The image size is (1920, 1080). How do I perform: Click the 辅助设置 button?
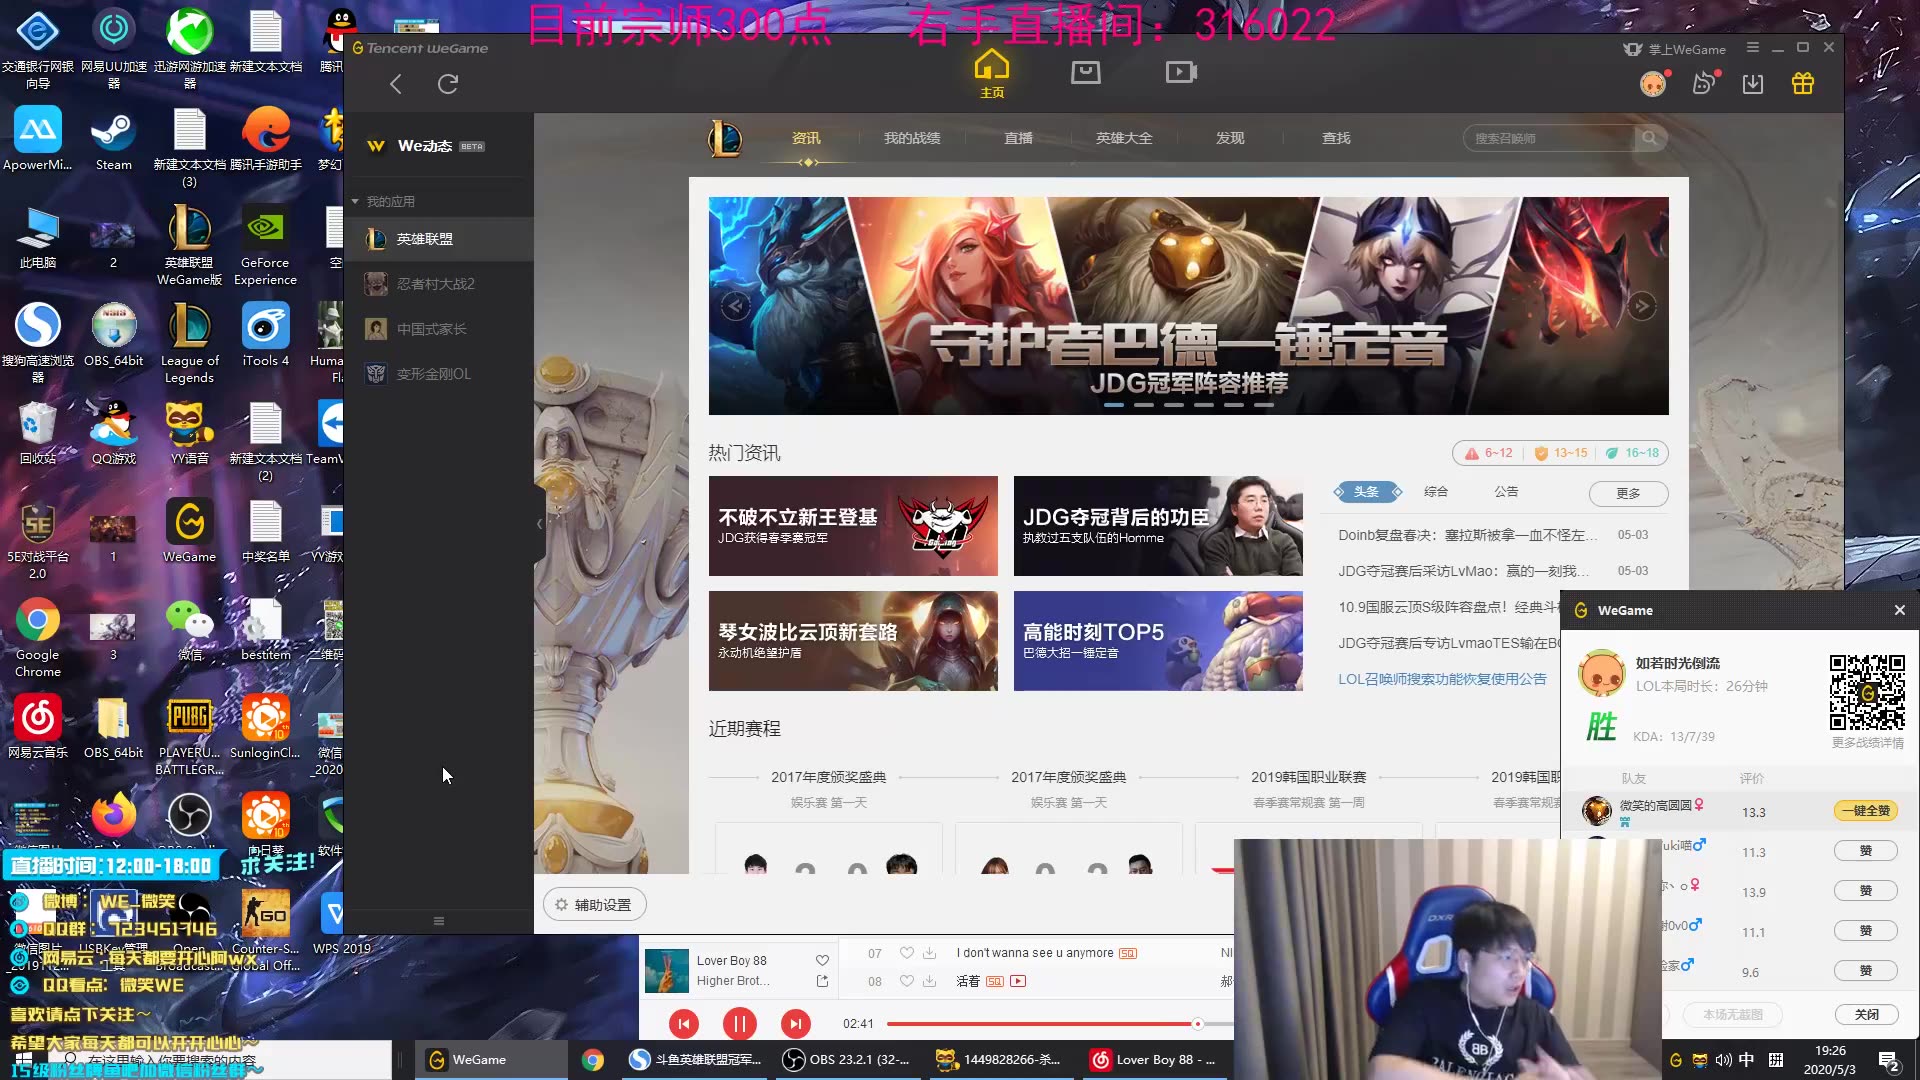pos(594,904)
